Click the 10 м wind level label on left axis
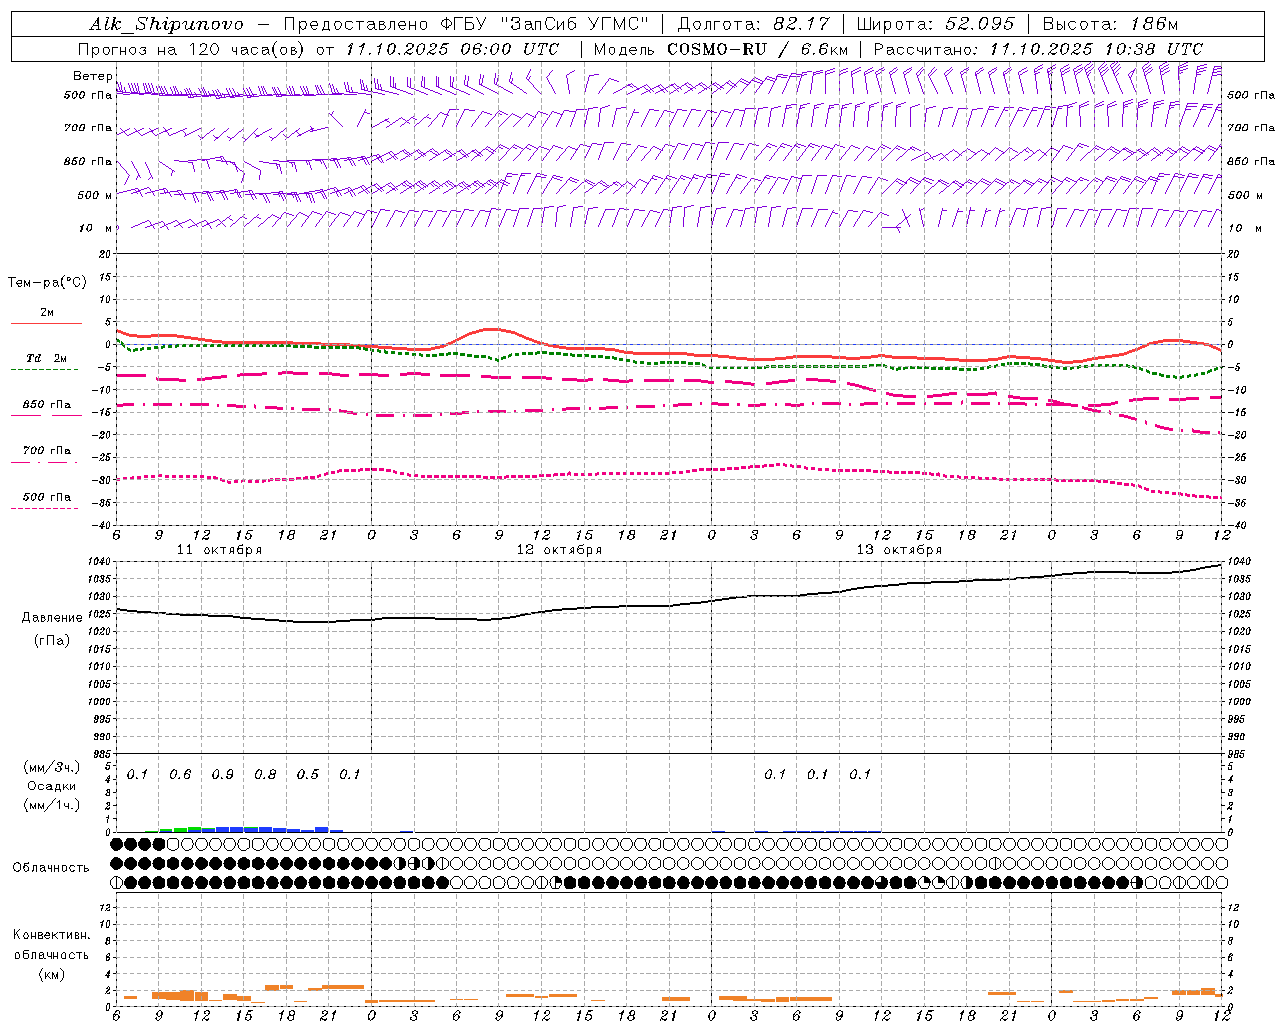Image resolution: width=1280 pixels, height=1024 pixels. coord(95,228)
